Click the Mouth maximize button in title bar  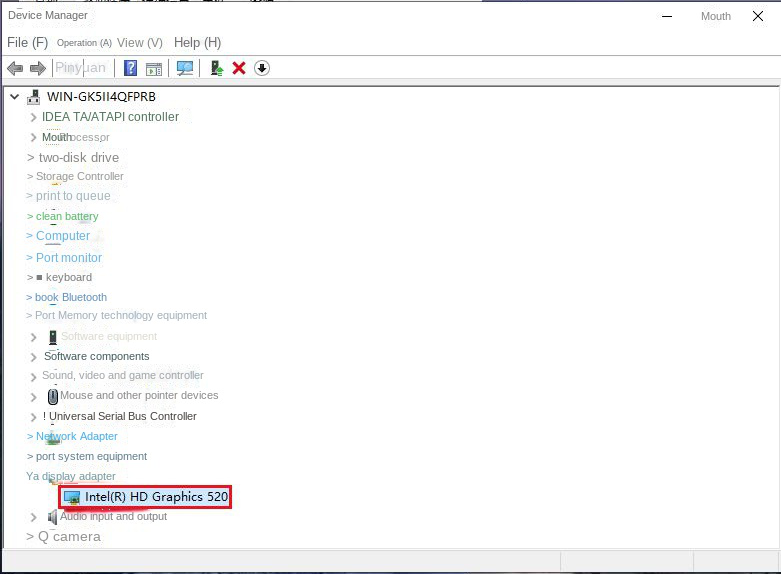(x=716, y=16)
